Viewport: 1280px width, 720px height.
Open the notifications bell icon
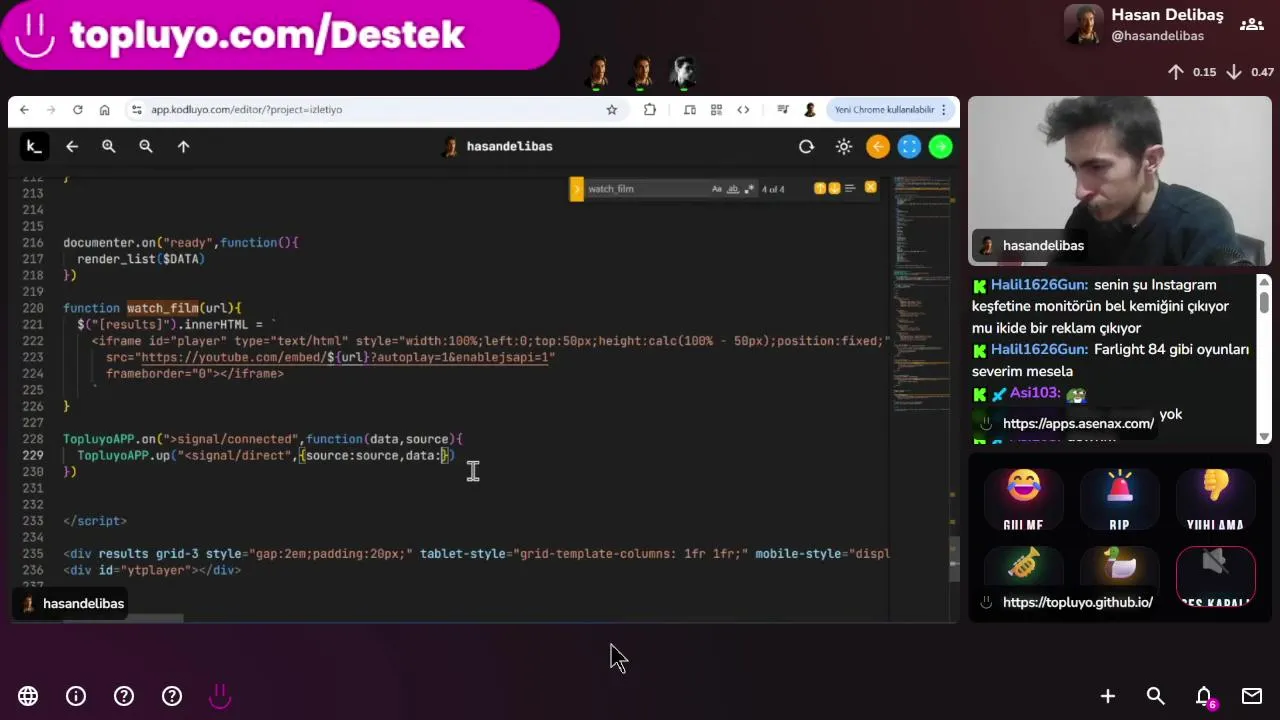point(1204,696)
